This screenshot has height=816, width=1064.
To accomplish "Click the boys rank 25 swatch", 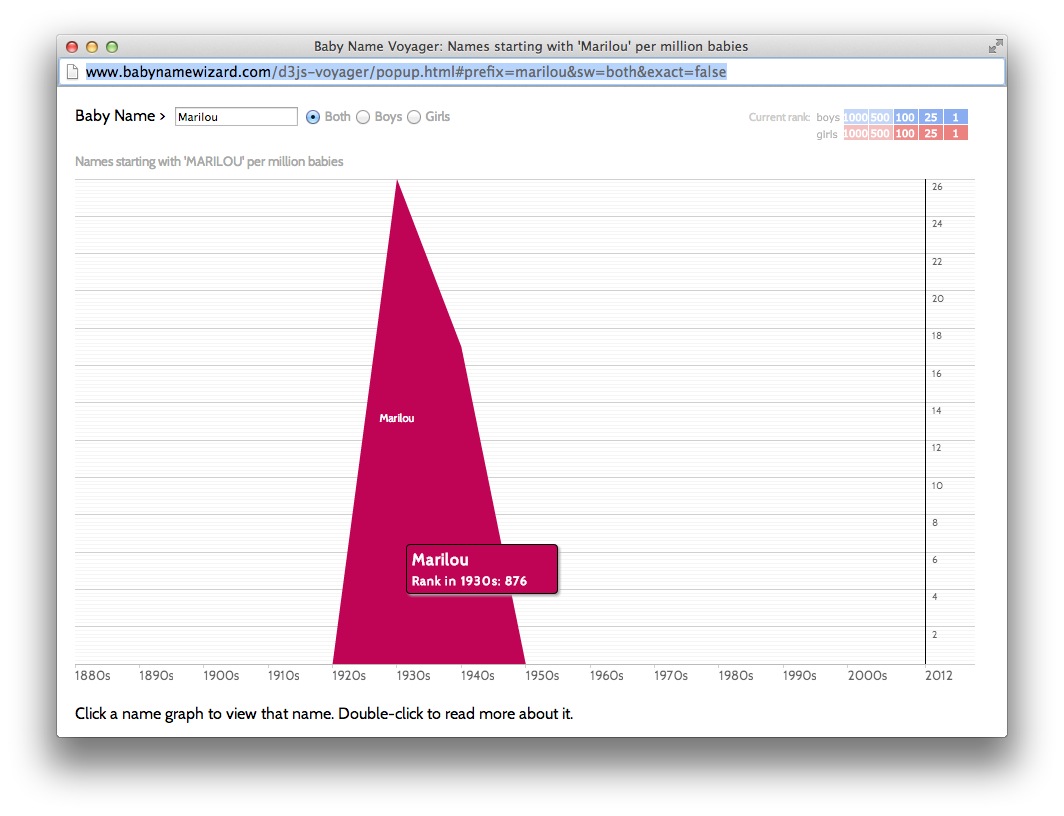I will [x=930, y=117].
